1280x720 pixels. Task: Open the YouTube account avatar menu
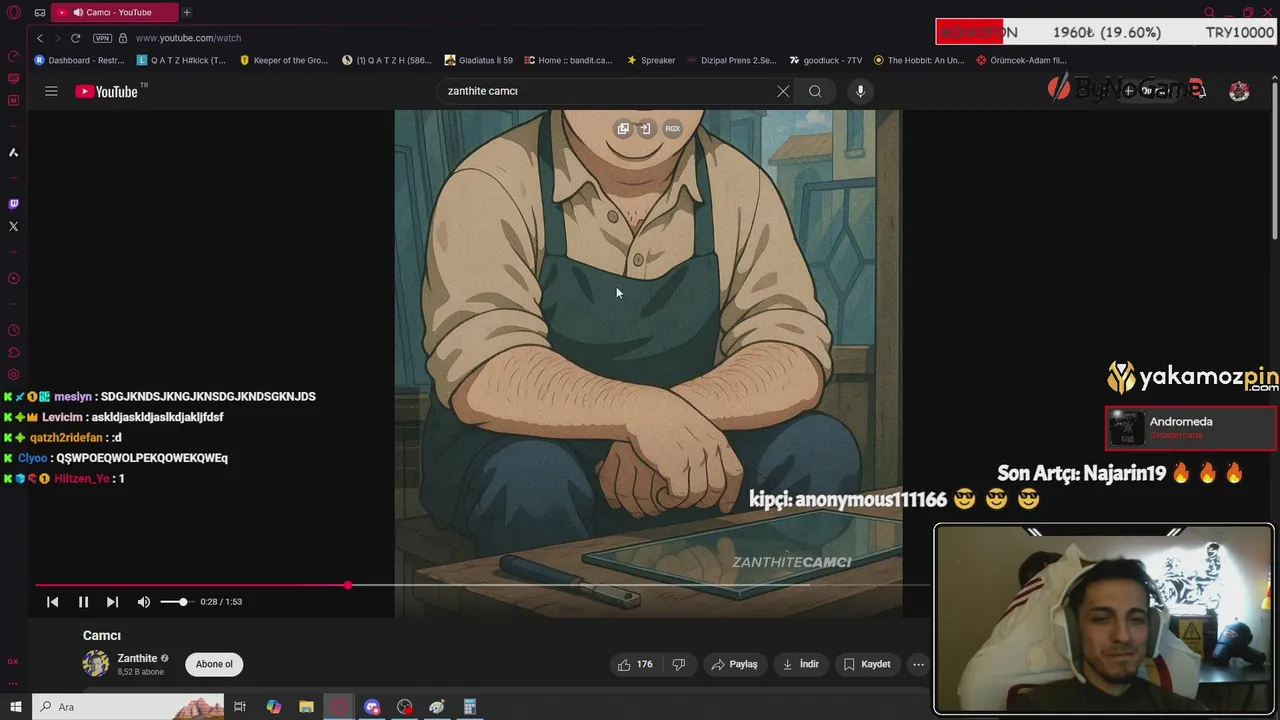(1239, 91)
